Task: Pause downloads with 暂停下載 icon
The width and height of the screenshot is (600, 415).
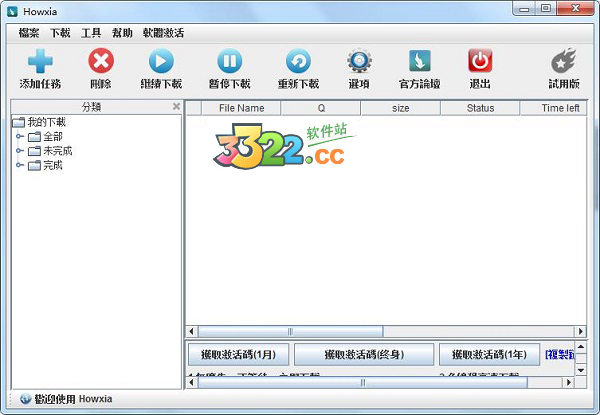Action: click(x=230, y=61)
